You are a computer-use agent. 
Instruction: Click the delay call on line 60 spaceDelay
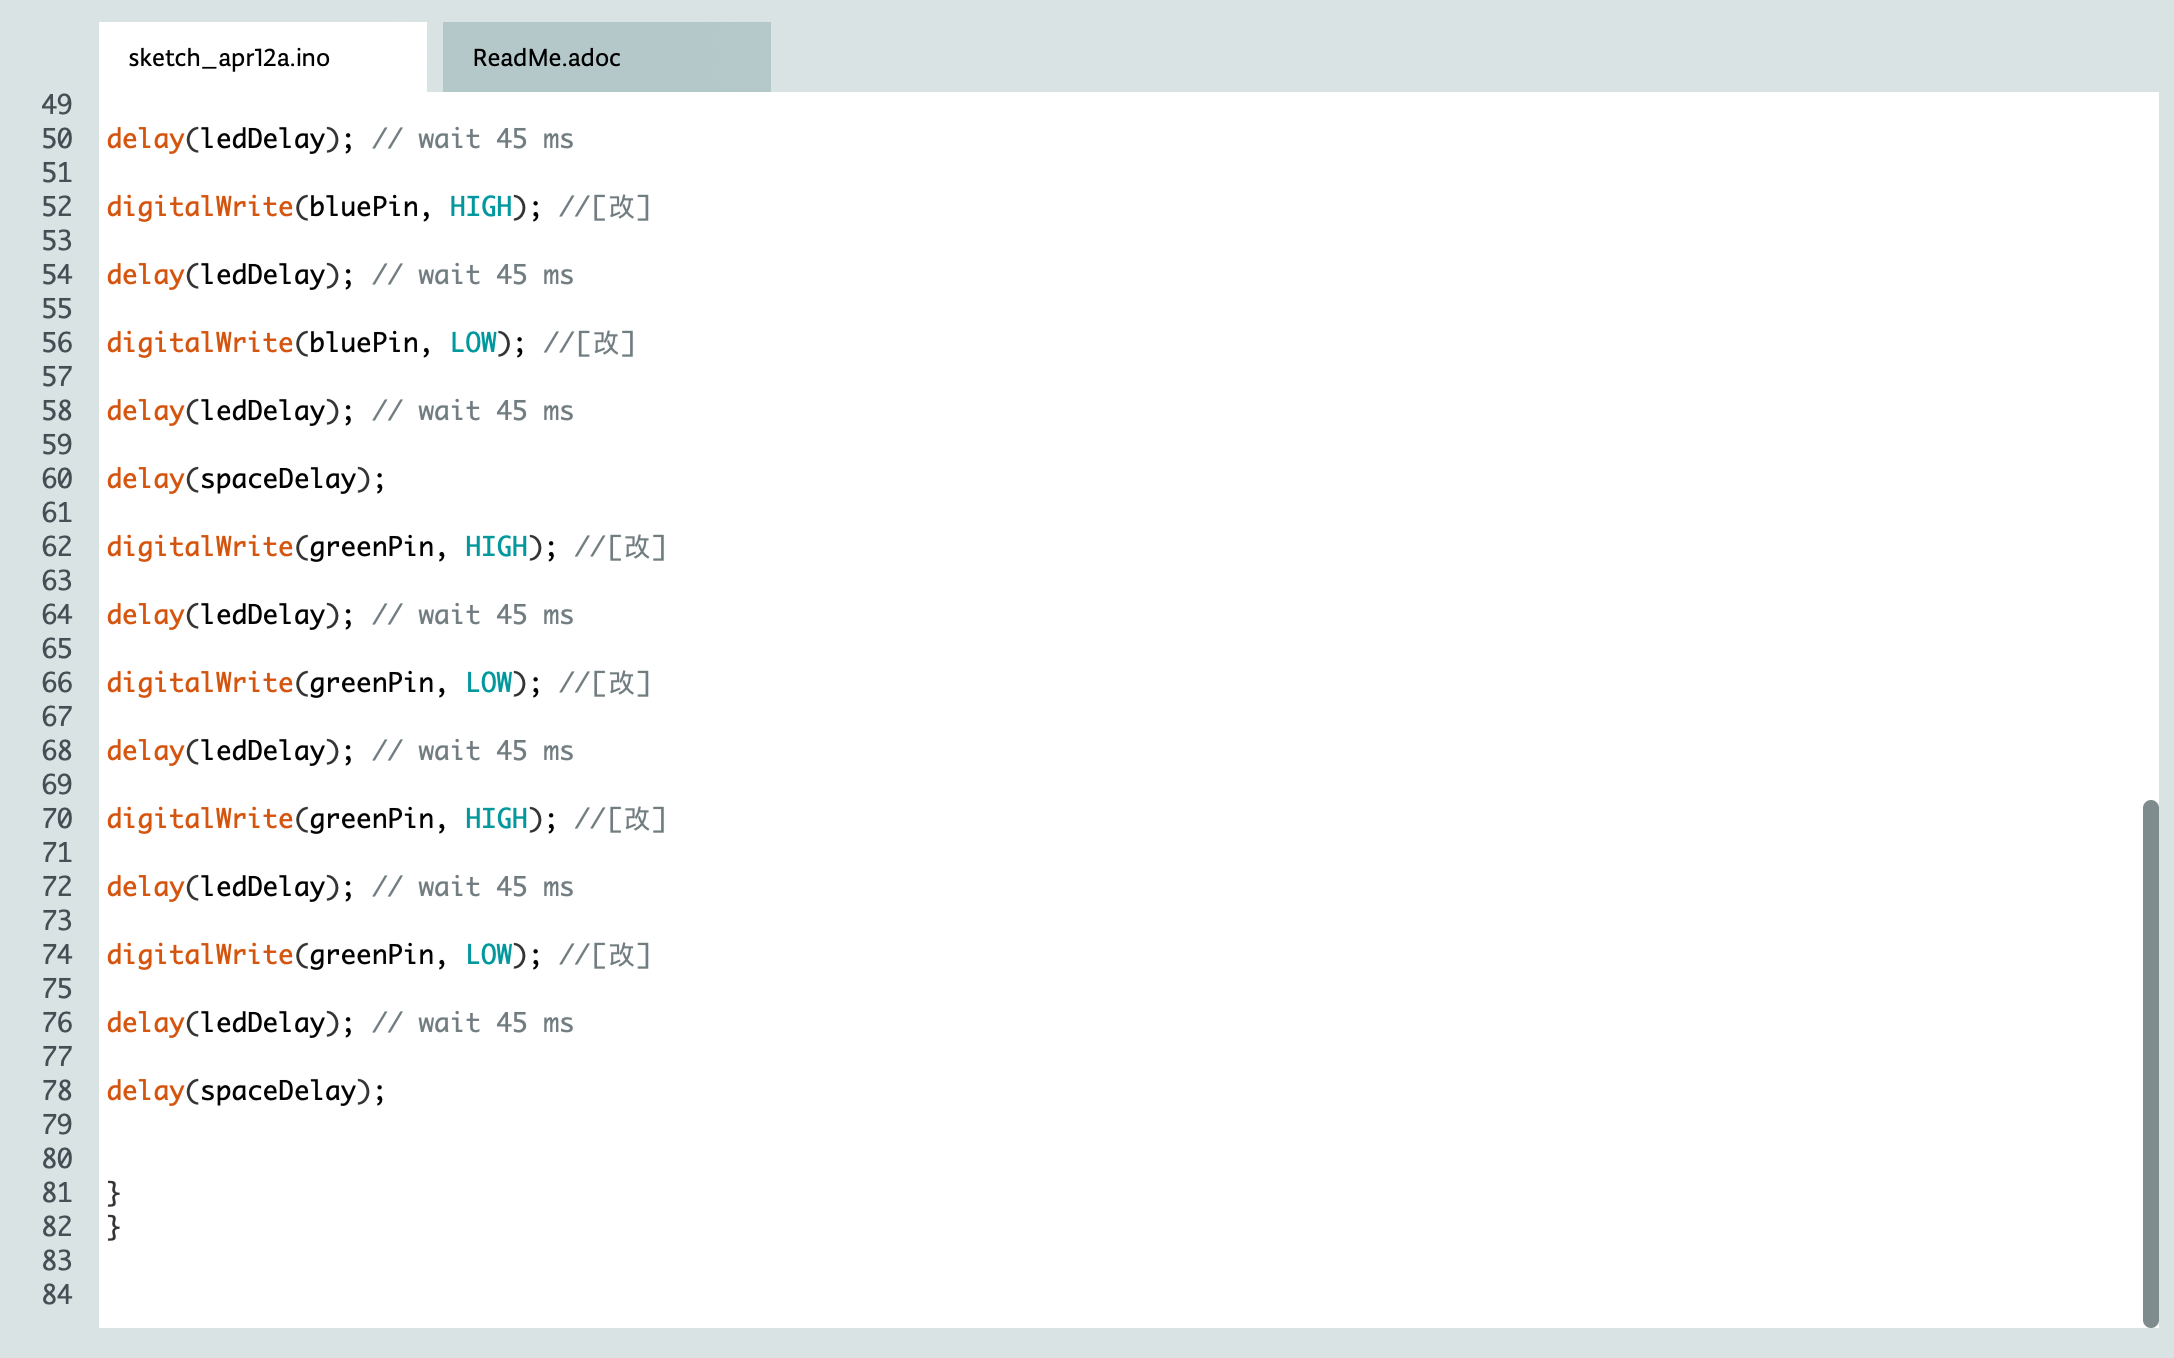pyautogui.click(x=144, y=479)
